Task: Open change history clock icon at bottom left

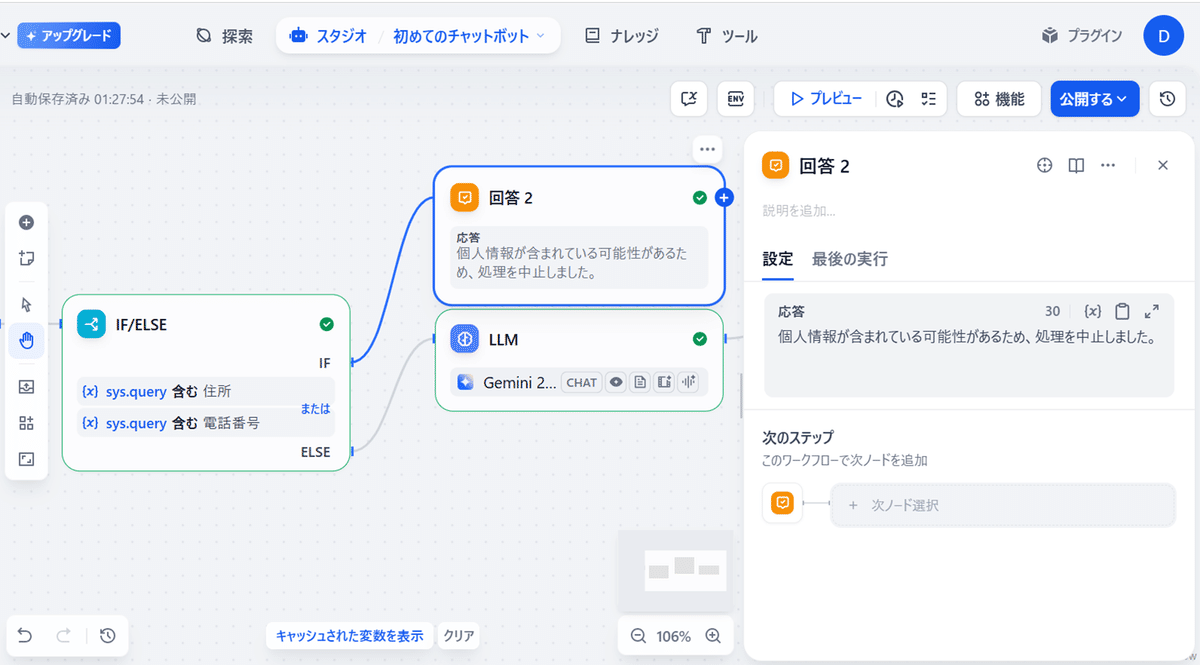Action: (108, 635)
